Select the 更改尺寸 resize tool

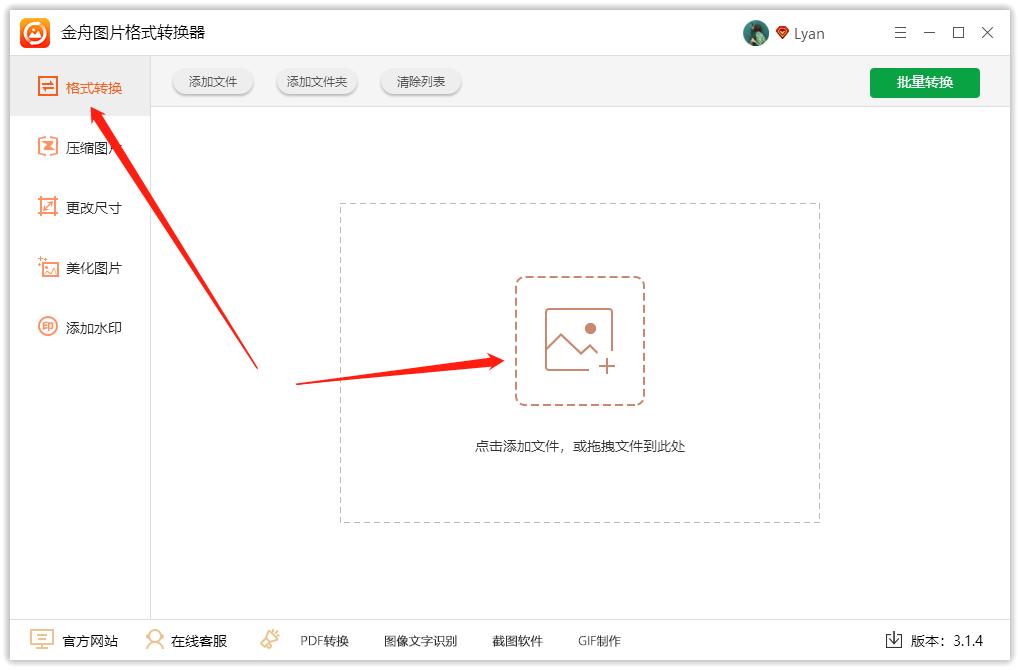(x=80, y=208)
